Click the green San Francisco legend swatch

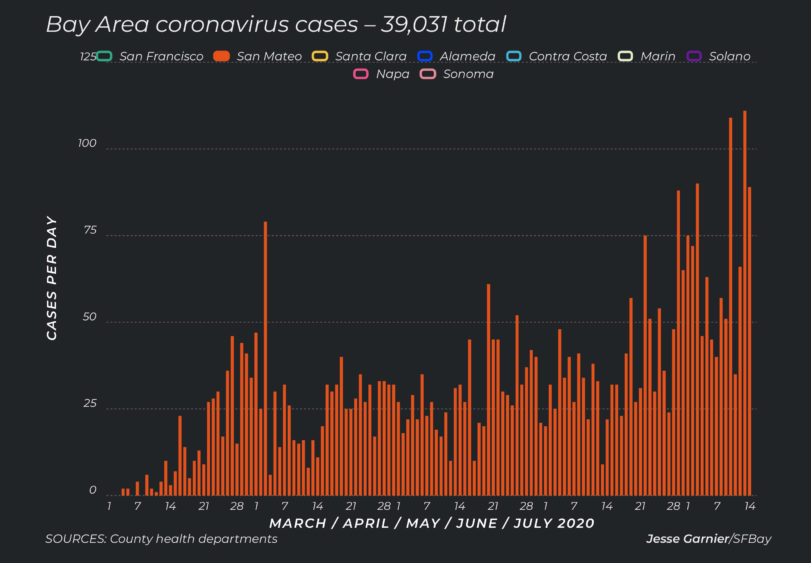[x=104, y=57]
